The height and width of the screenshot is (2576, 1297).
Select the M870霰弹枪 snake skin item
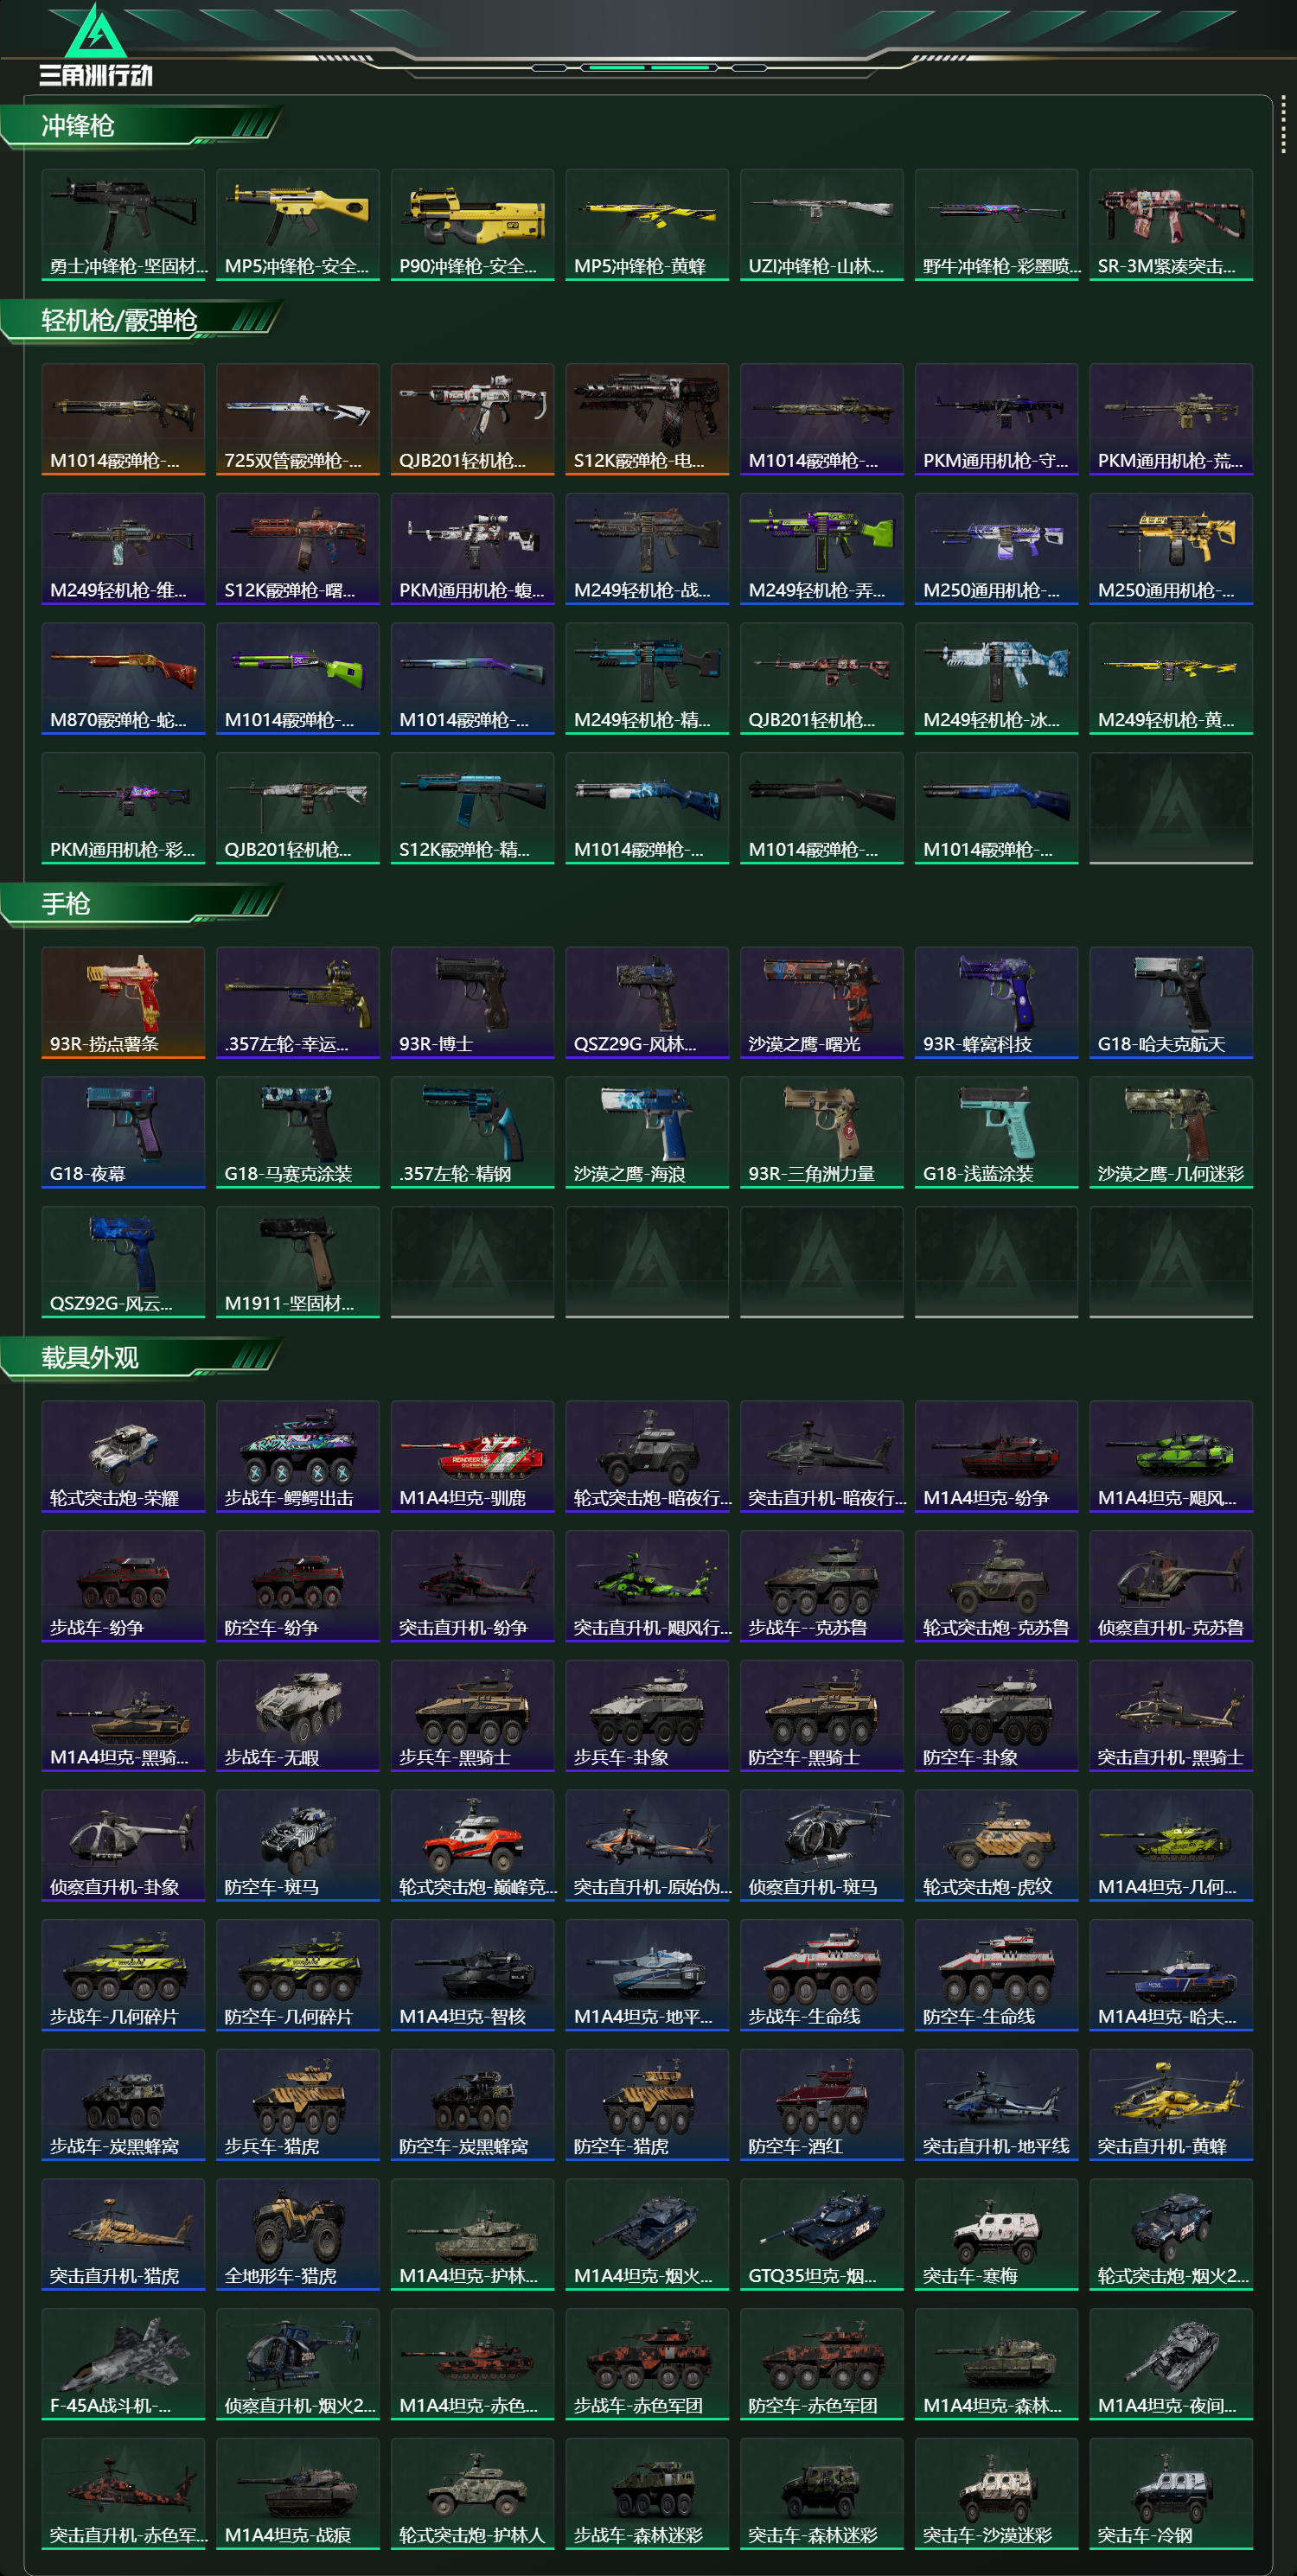[123, 678]
